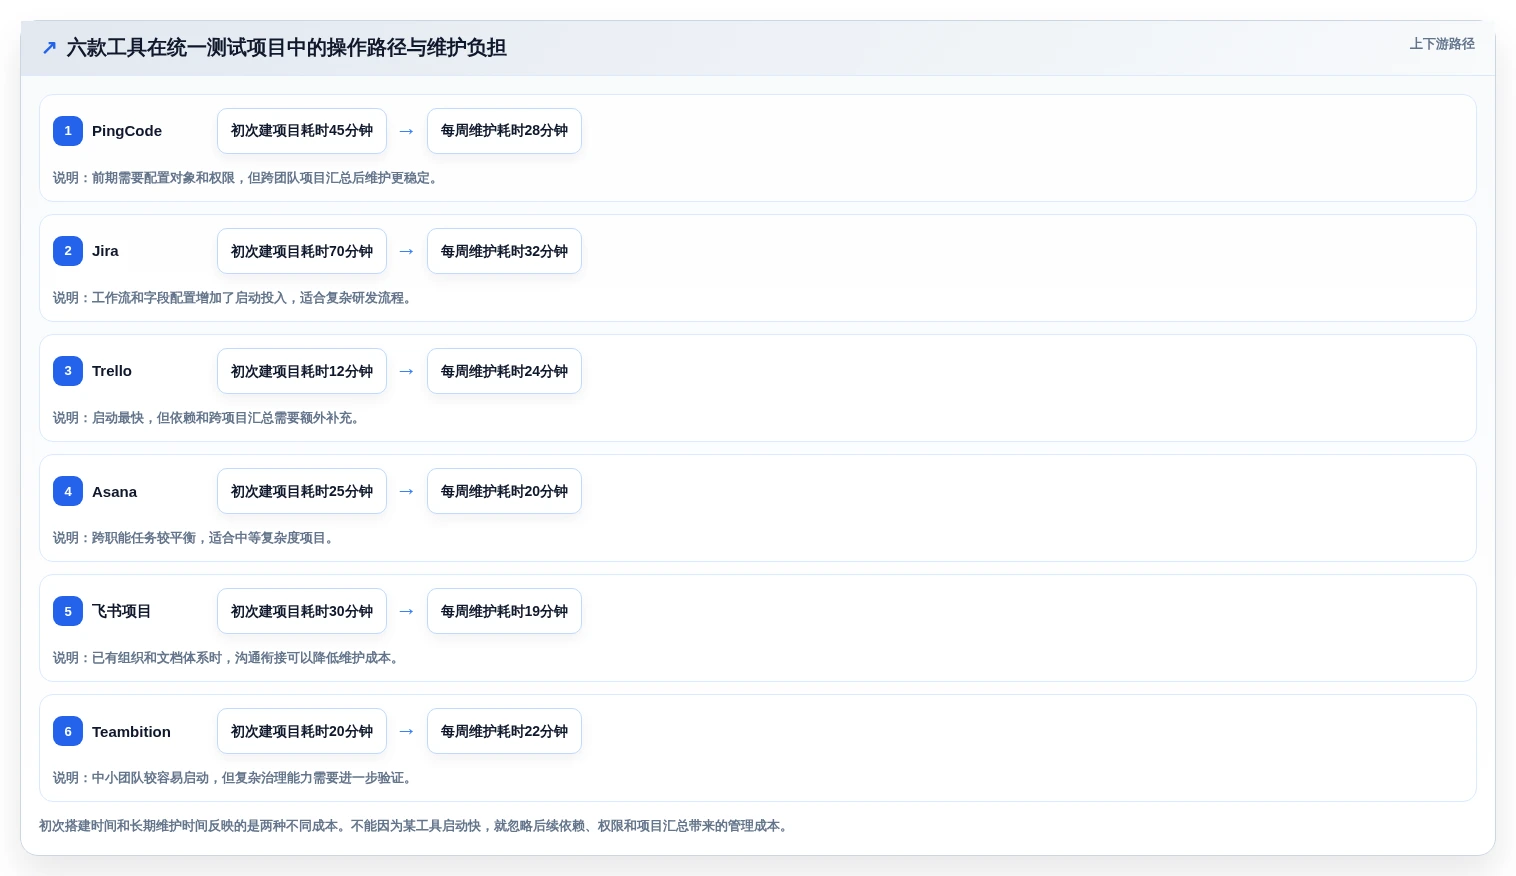Click the Asana tool name
The height and width of the screenshot is (876, 1516).
tap(114, 491)
